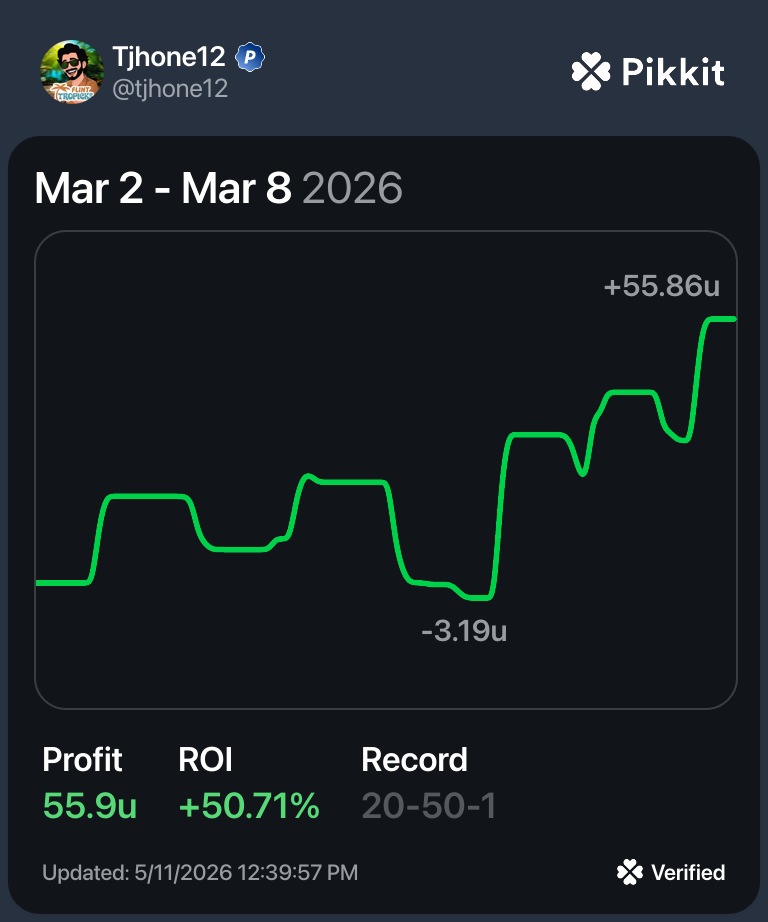This screenshot has height=922, width=768.
Task: Click the Tjhone12 username
Action: coord(169,57)
